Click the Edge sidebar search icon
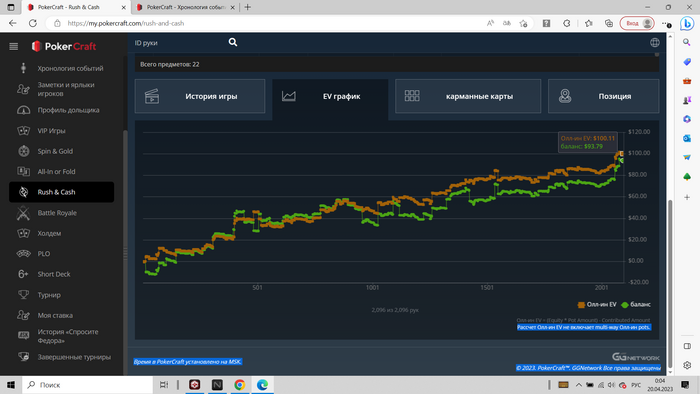The height and width of the screenshot is (394, 700). (687, 42)
